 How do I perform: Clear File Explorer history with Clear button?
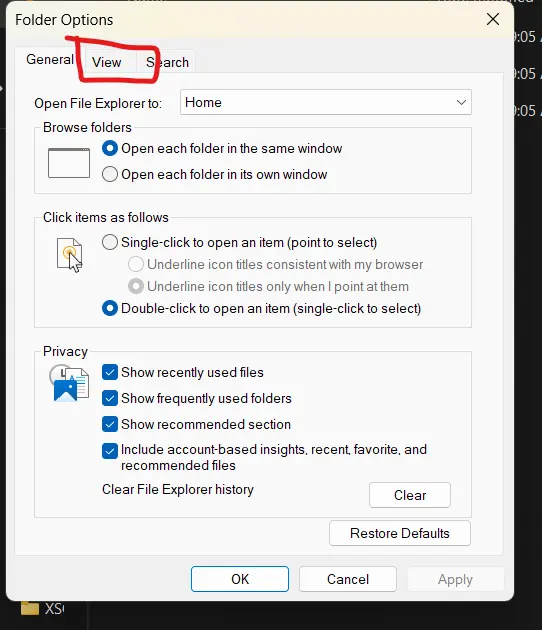410,495
